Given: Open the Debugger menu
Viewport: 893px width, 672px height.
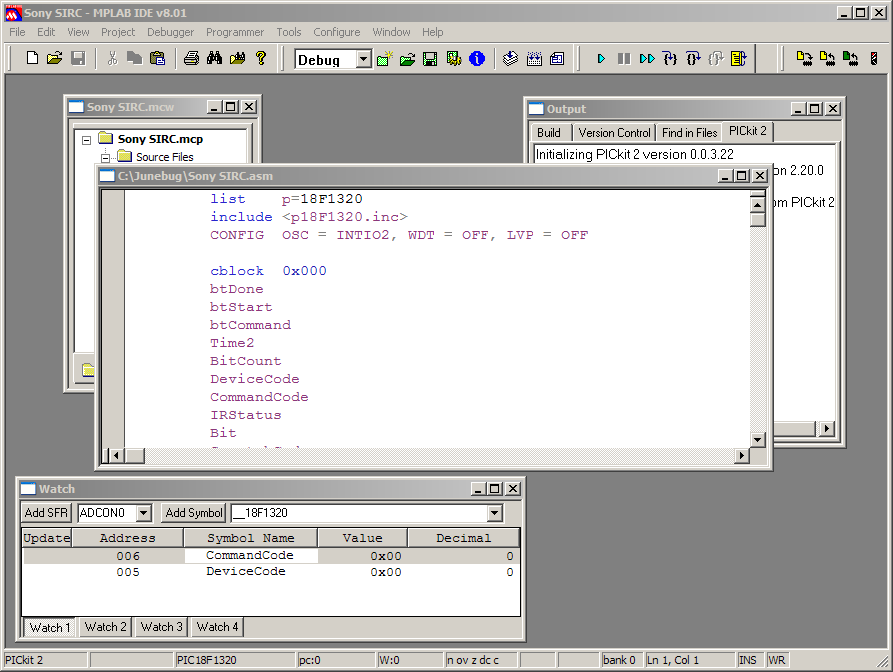Looking at the screenshot, I should coord(170,32).
